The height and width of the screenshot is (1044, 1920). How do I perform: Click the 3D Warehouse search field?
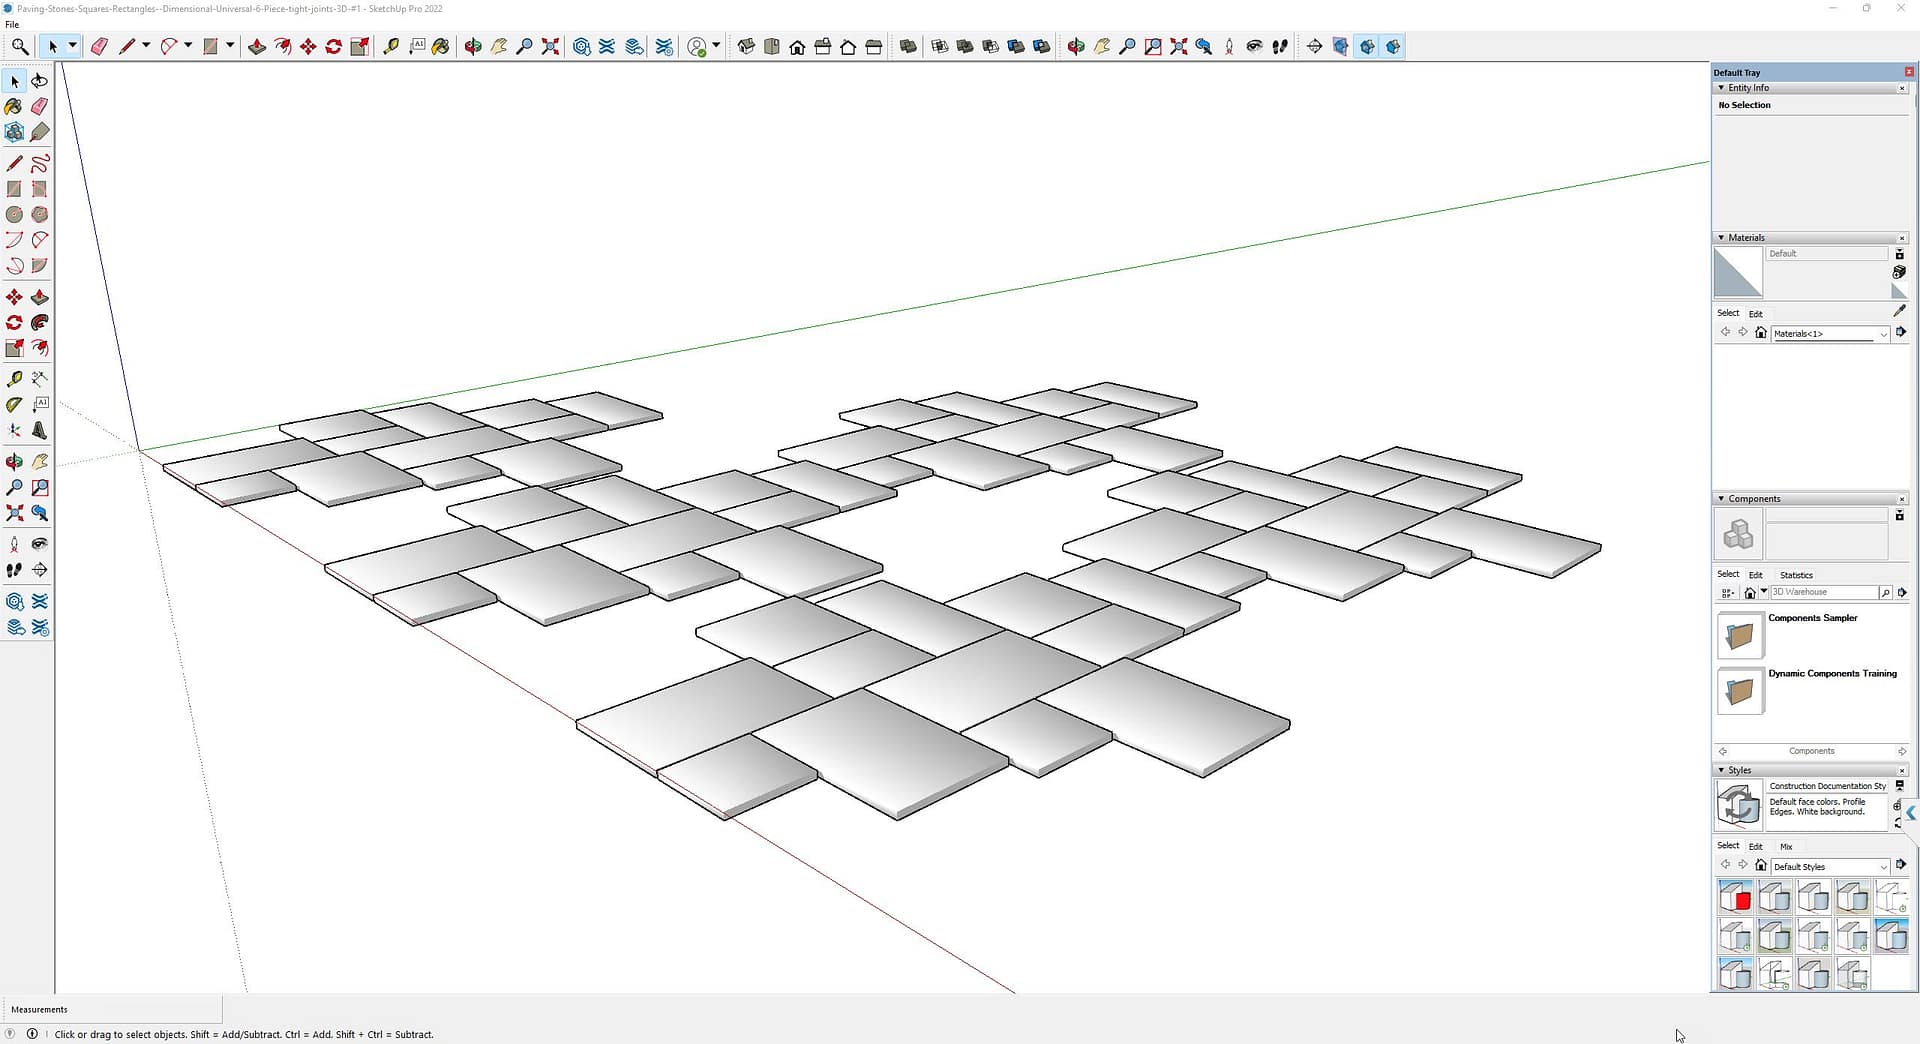pos(1824,592)
